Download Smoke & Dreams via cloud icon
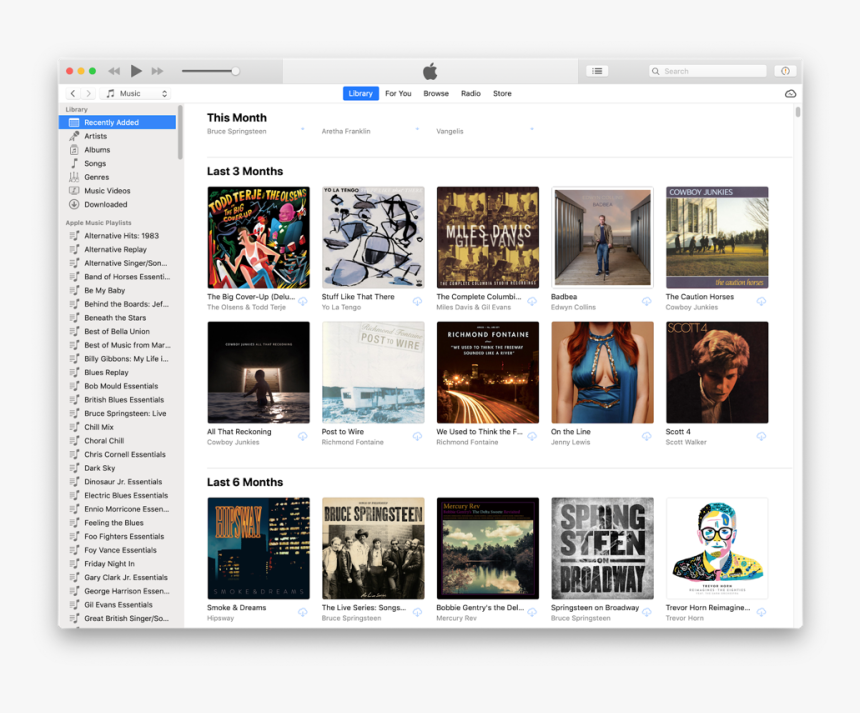This screenshot has width=860, height=713. click(303, 612)
